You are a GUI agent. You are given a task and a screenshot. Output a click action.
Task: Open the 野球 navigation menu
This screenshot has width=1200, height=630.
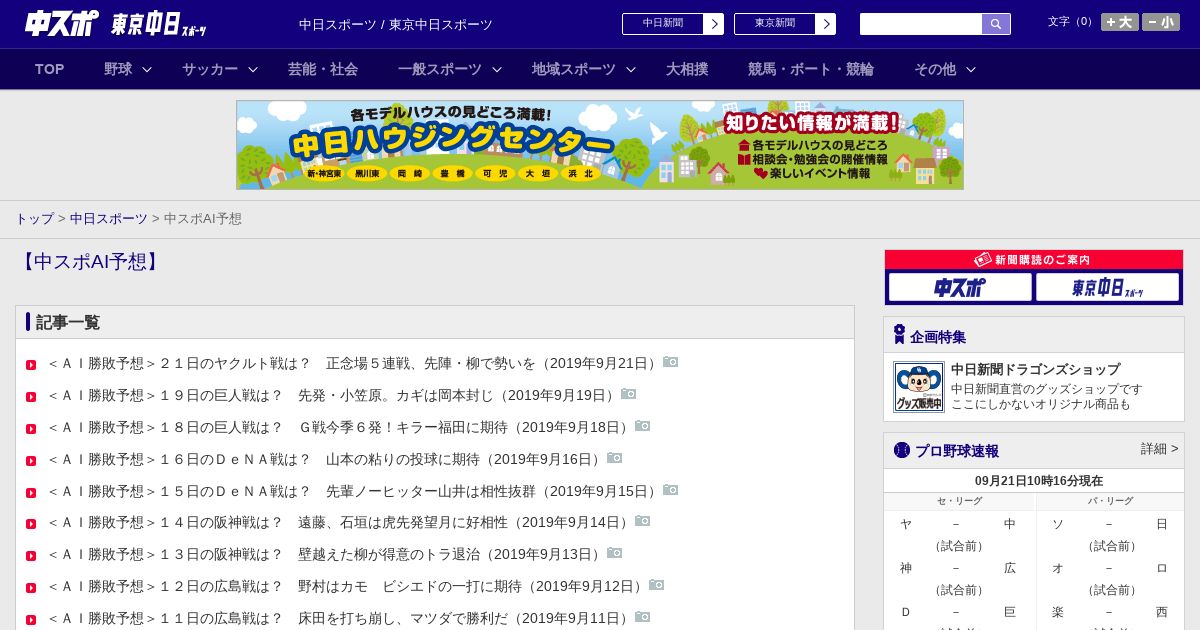coord(118,69)
